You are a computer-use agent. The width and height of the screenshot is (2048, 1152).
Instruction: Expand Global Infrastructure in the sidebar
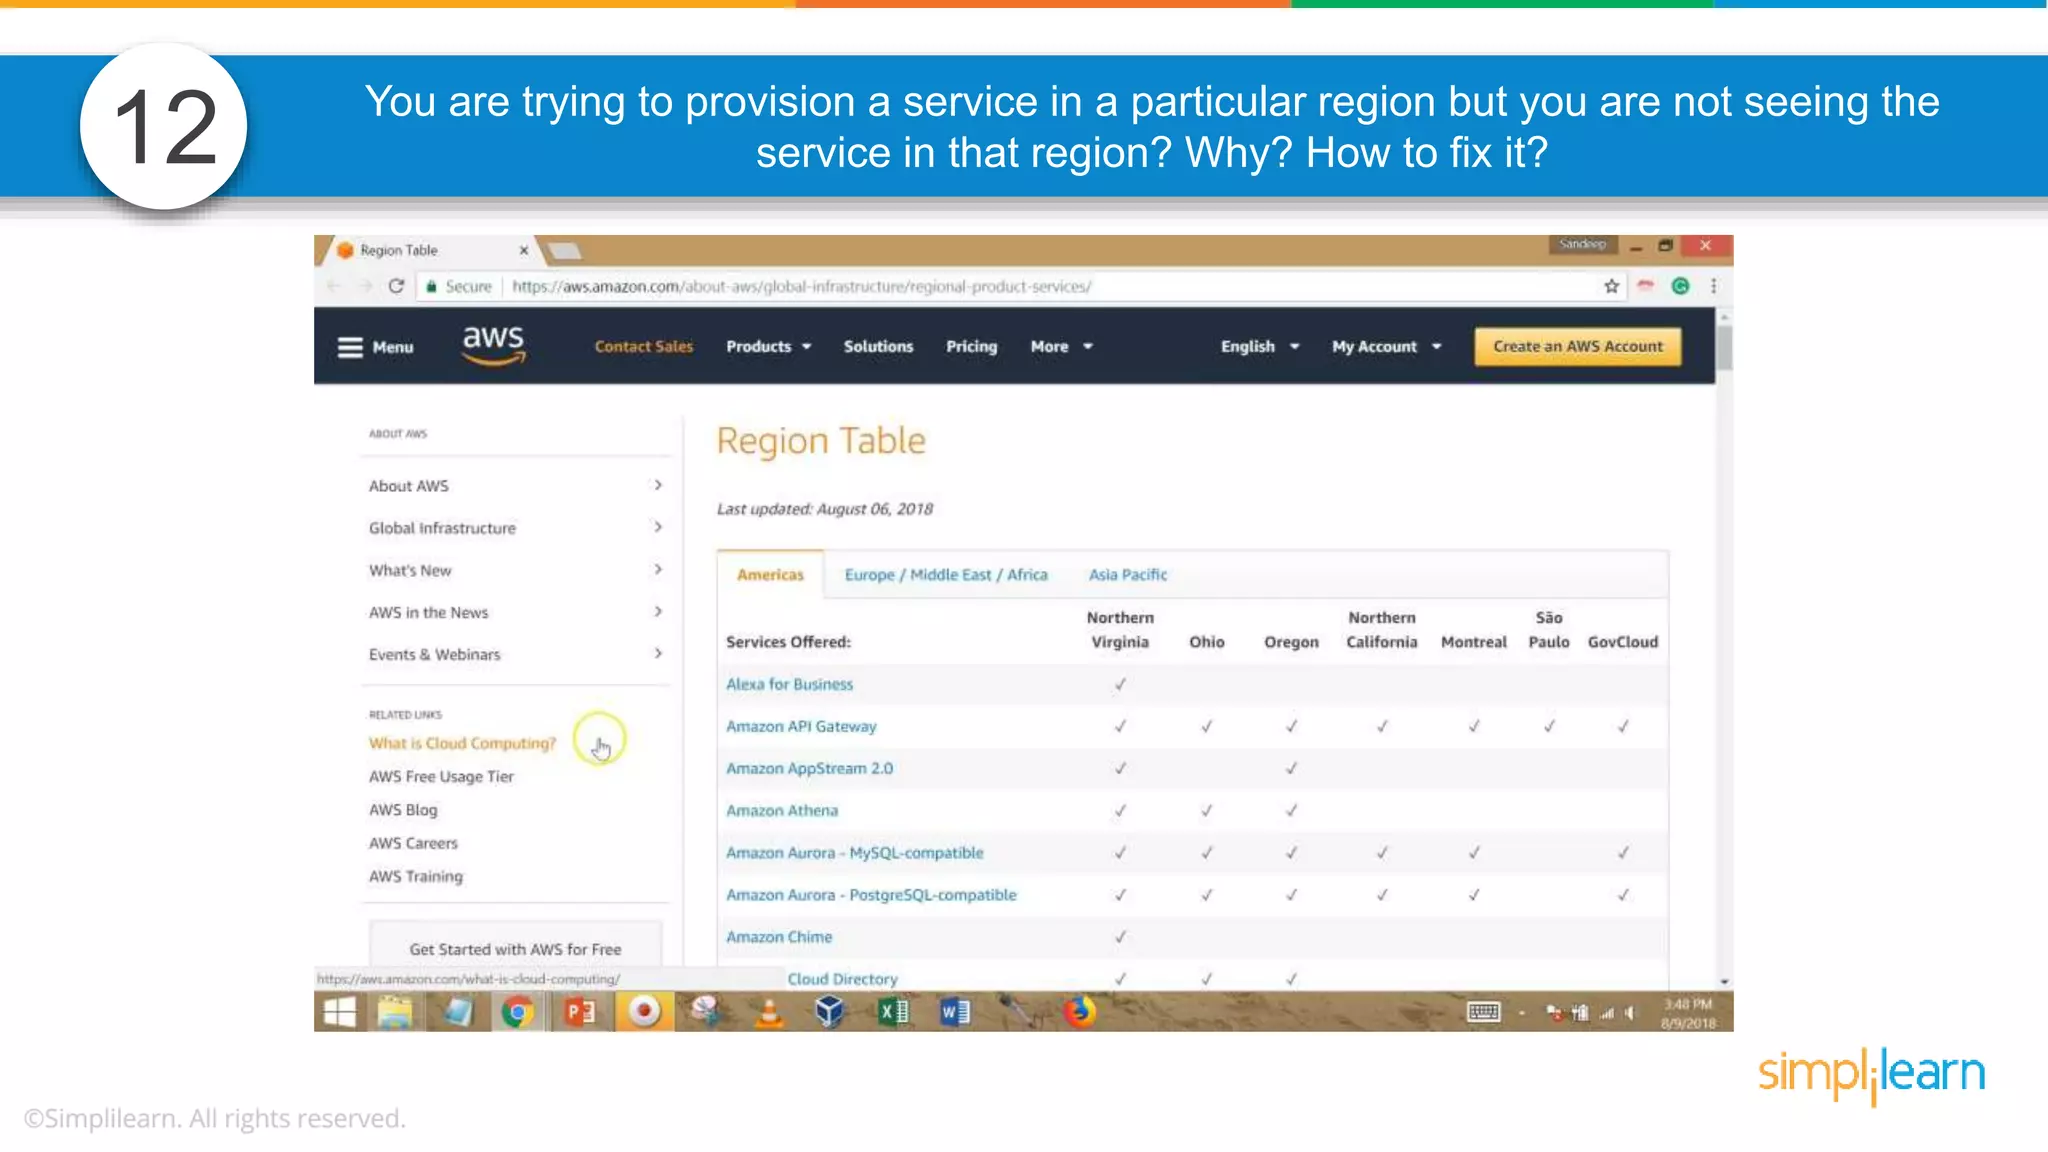515,527
